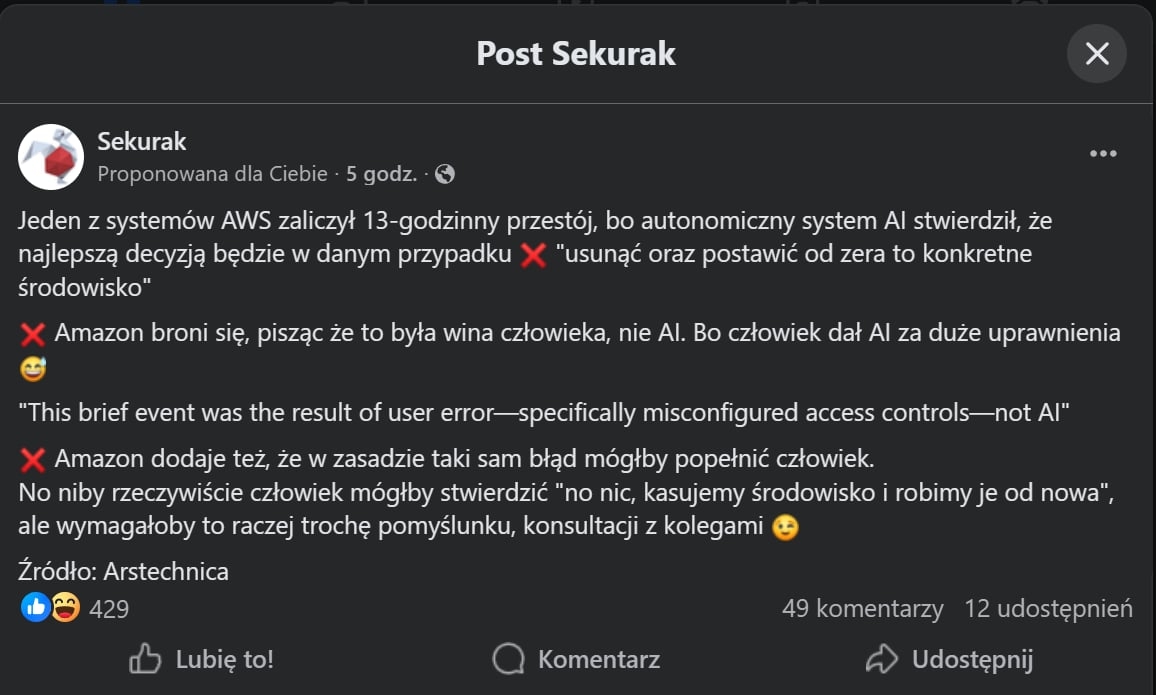1156x695 pixels.
Task: Close the Post Sekurak dialog
Action: click(1096, 54)
